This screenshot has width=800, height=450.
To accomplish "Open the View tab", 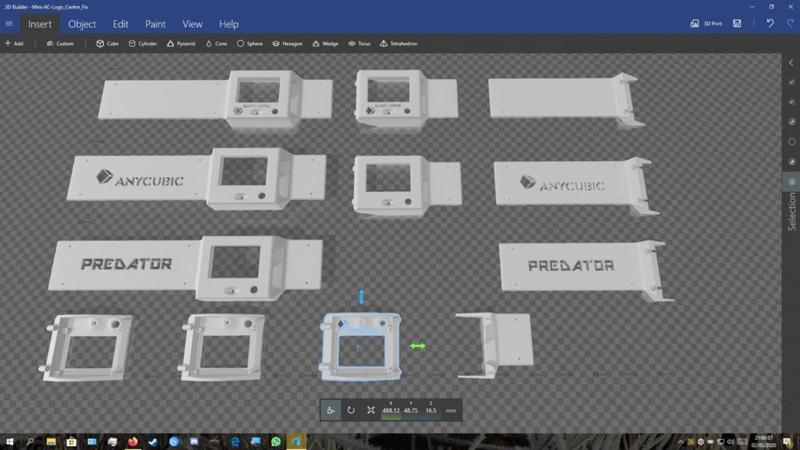I will pyautogui.click(x=192, y=24).
